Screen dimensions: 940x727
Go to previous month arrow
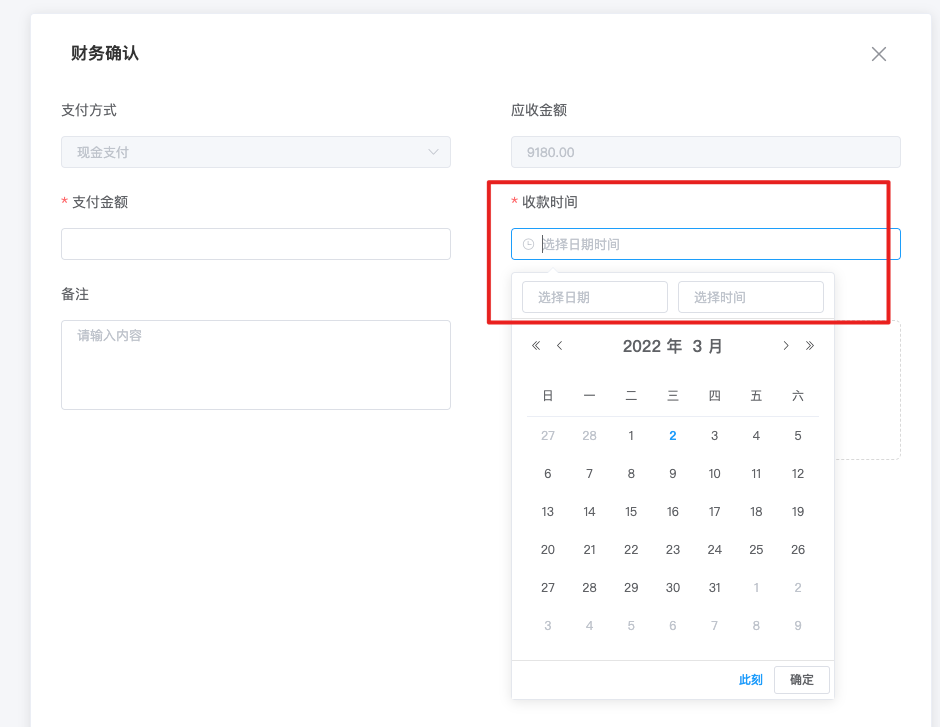(x=560, y=346)
